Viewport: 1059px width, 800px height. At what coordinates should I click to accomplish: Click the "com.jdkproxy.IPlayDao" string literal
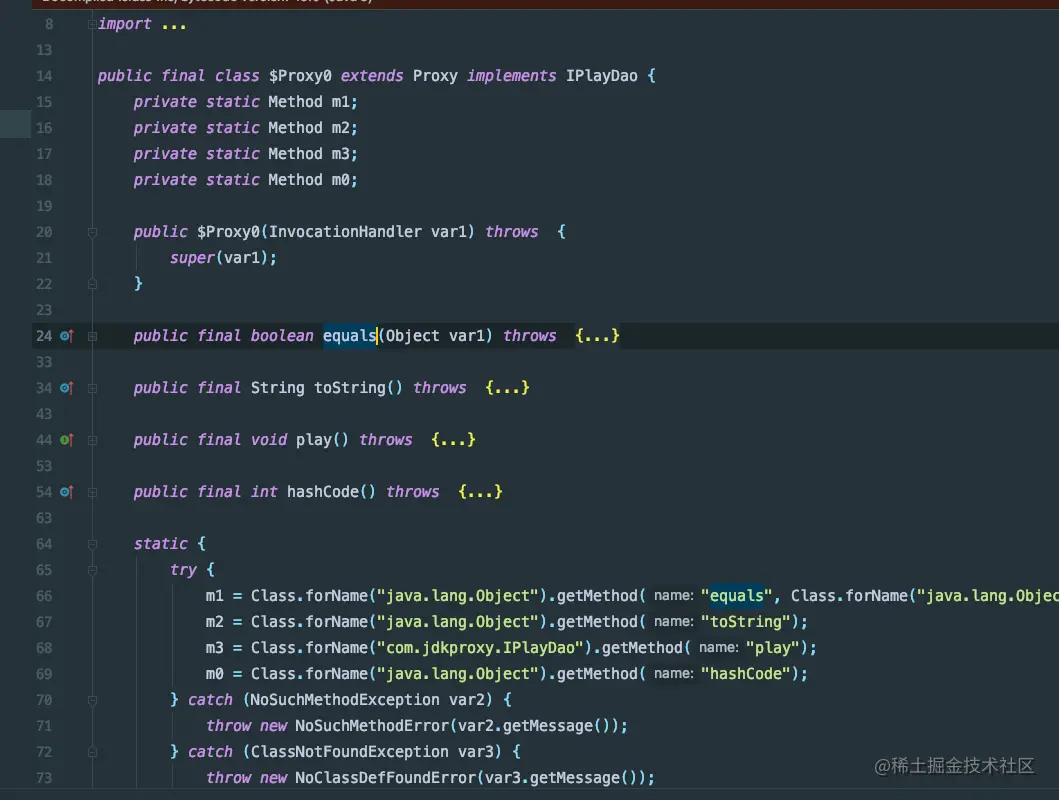(480, 647)
